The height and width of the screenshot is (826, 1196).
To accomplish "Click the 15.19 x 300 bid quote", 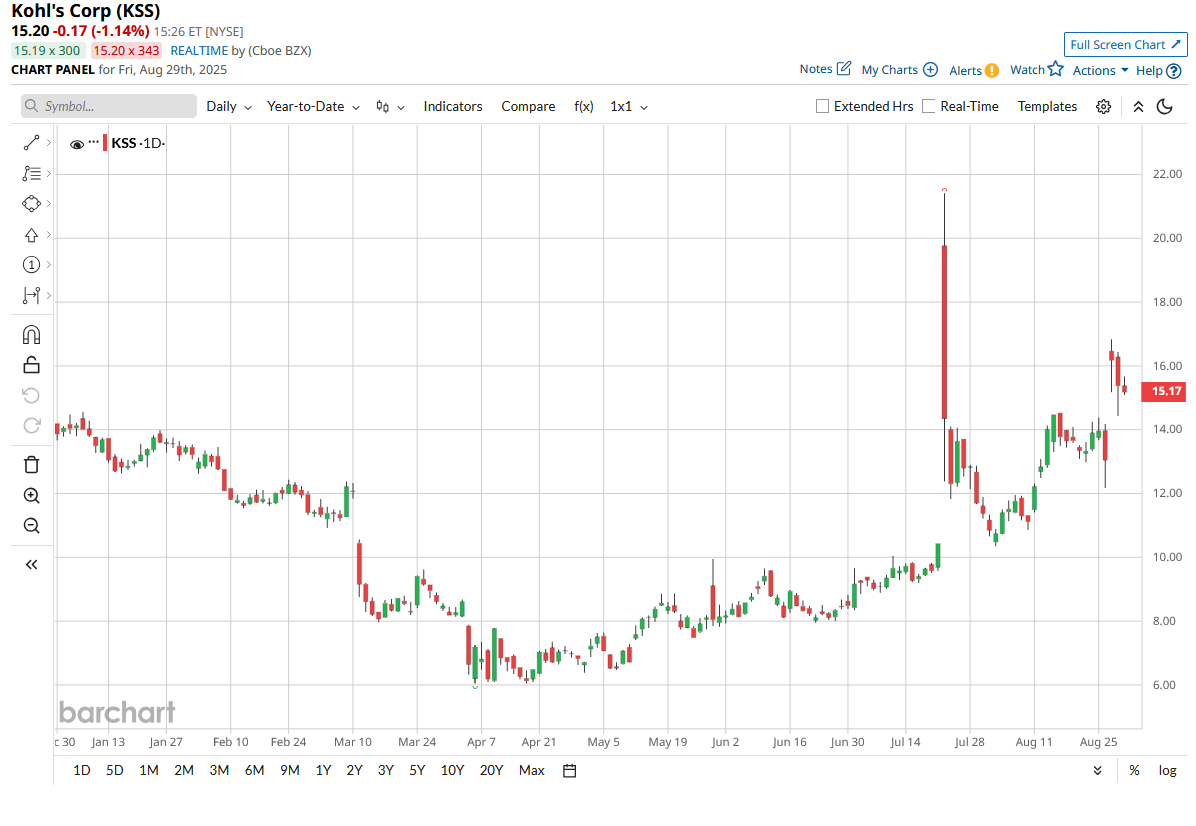I will [x=47, y=50].
